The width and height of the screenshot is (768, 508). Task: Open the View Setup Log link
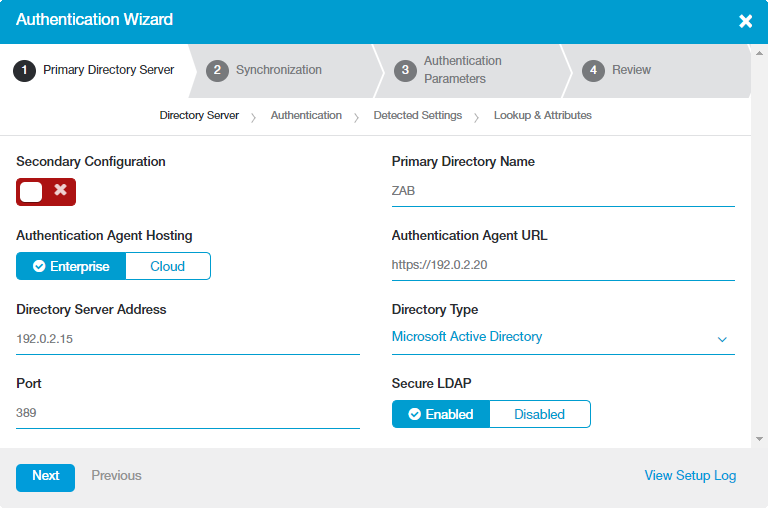coord(690,476)
